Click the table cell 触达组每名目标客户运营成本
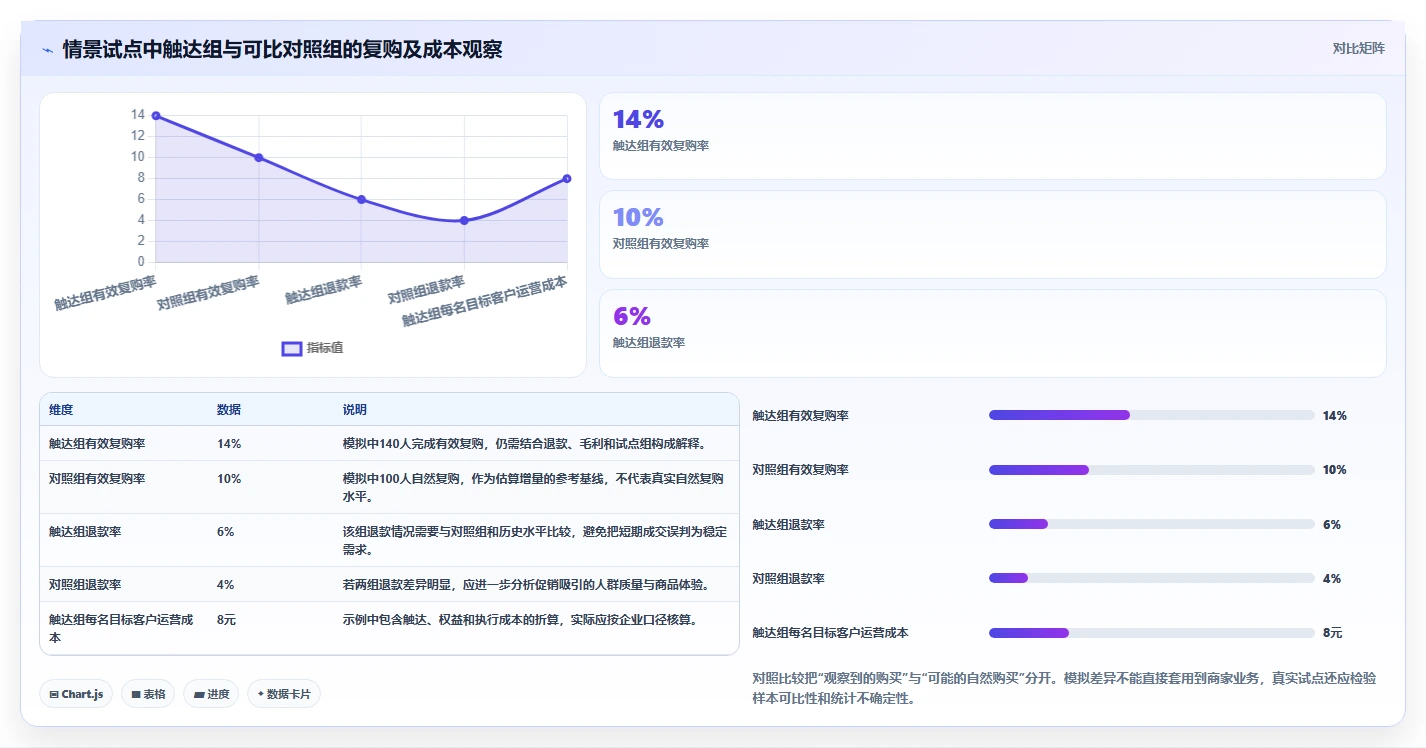Image resolution: width=1426 pixels, height=748 pixels. pos(121,628)
